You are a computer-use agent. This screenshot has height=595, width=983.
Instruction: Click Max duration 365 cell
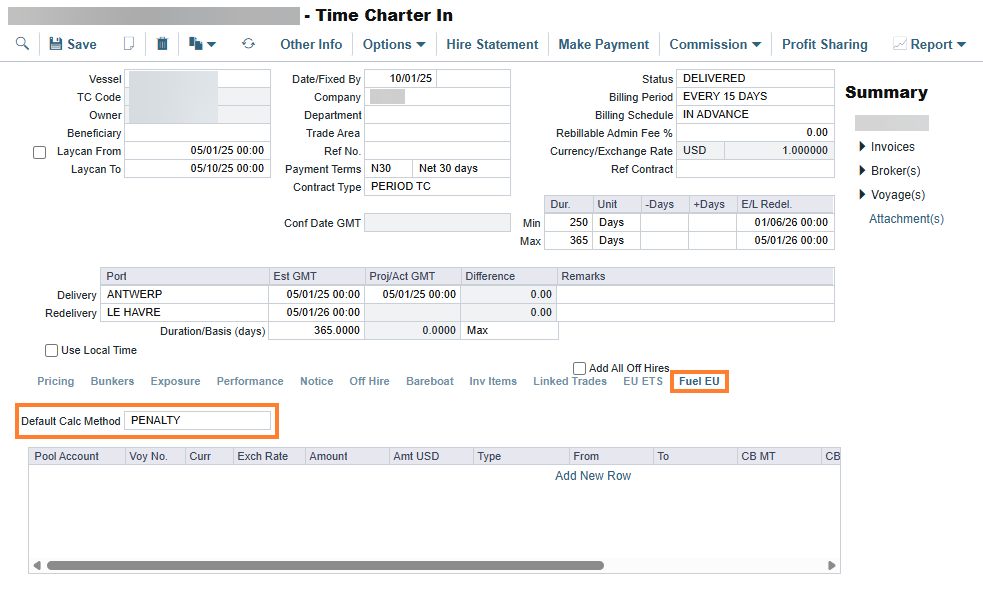coord(569,241)
